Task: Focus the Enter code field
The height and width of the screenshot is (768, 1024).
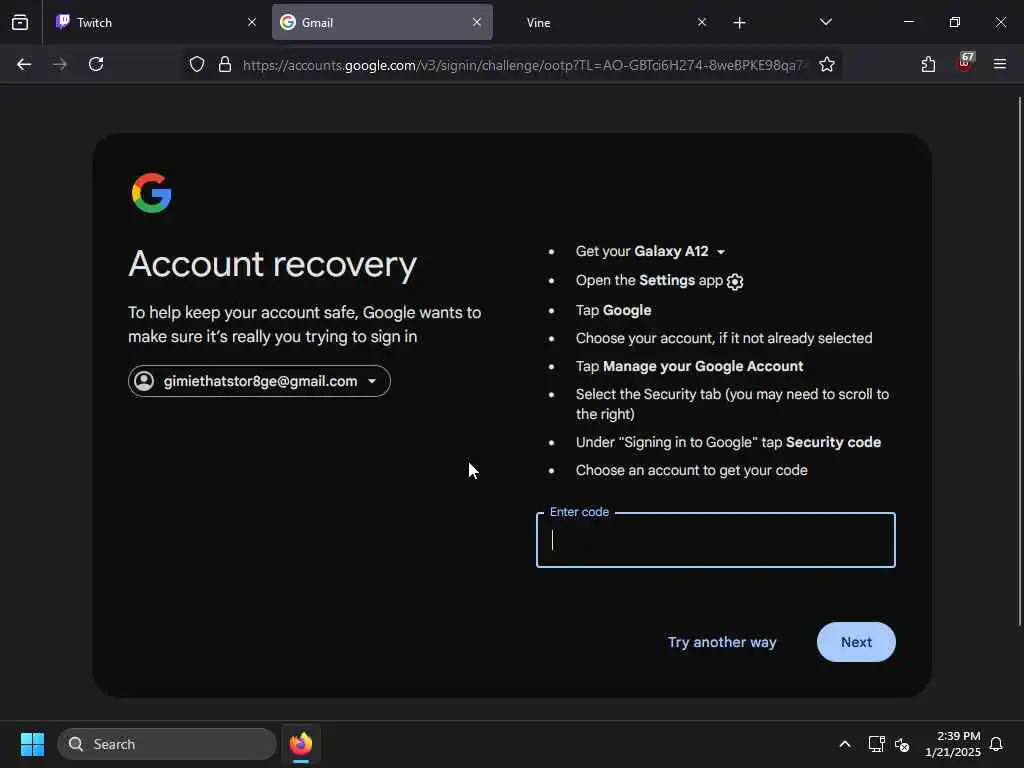Action: coord(716,540)
